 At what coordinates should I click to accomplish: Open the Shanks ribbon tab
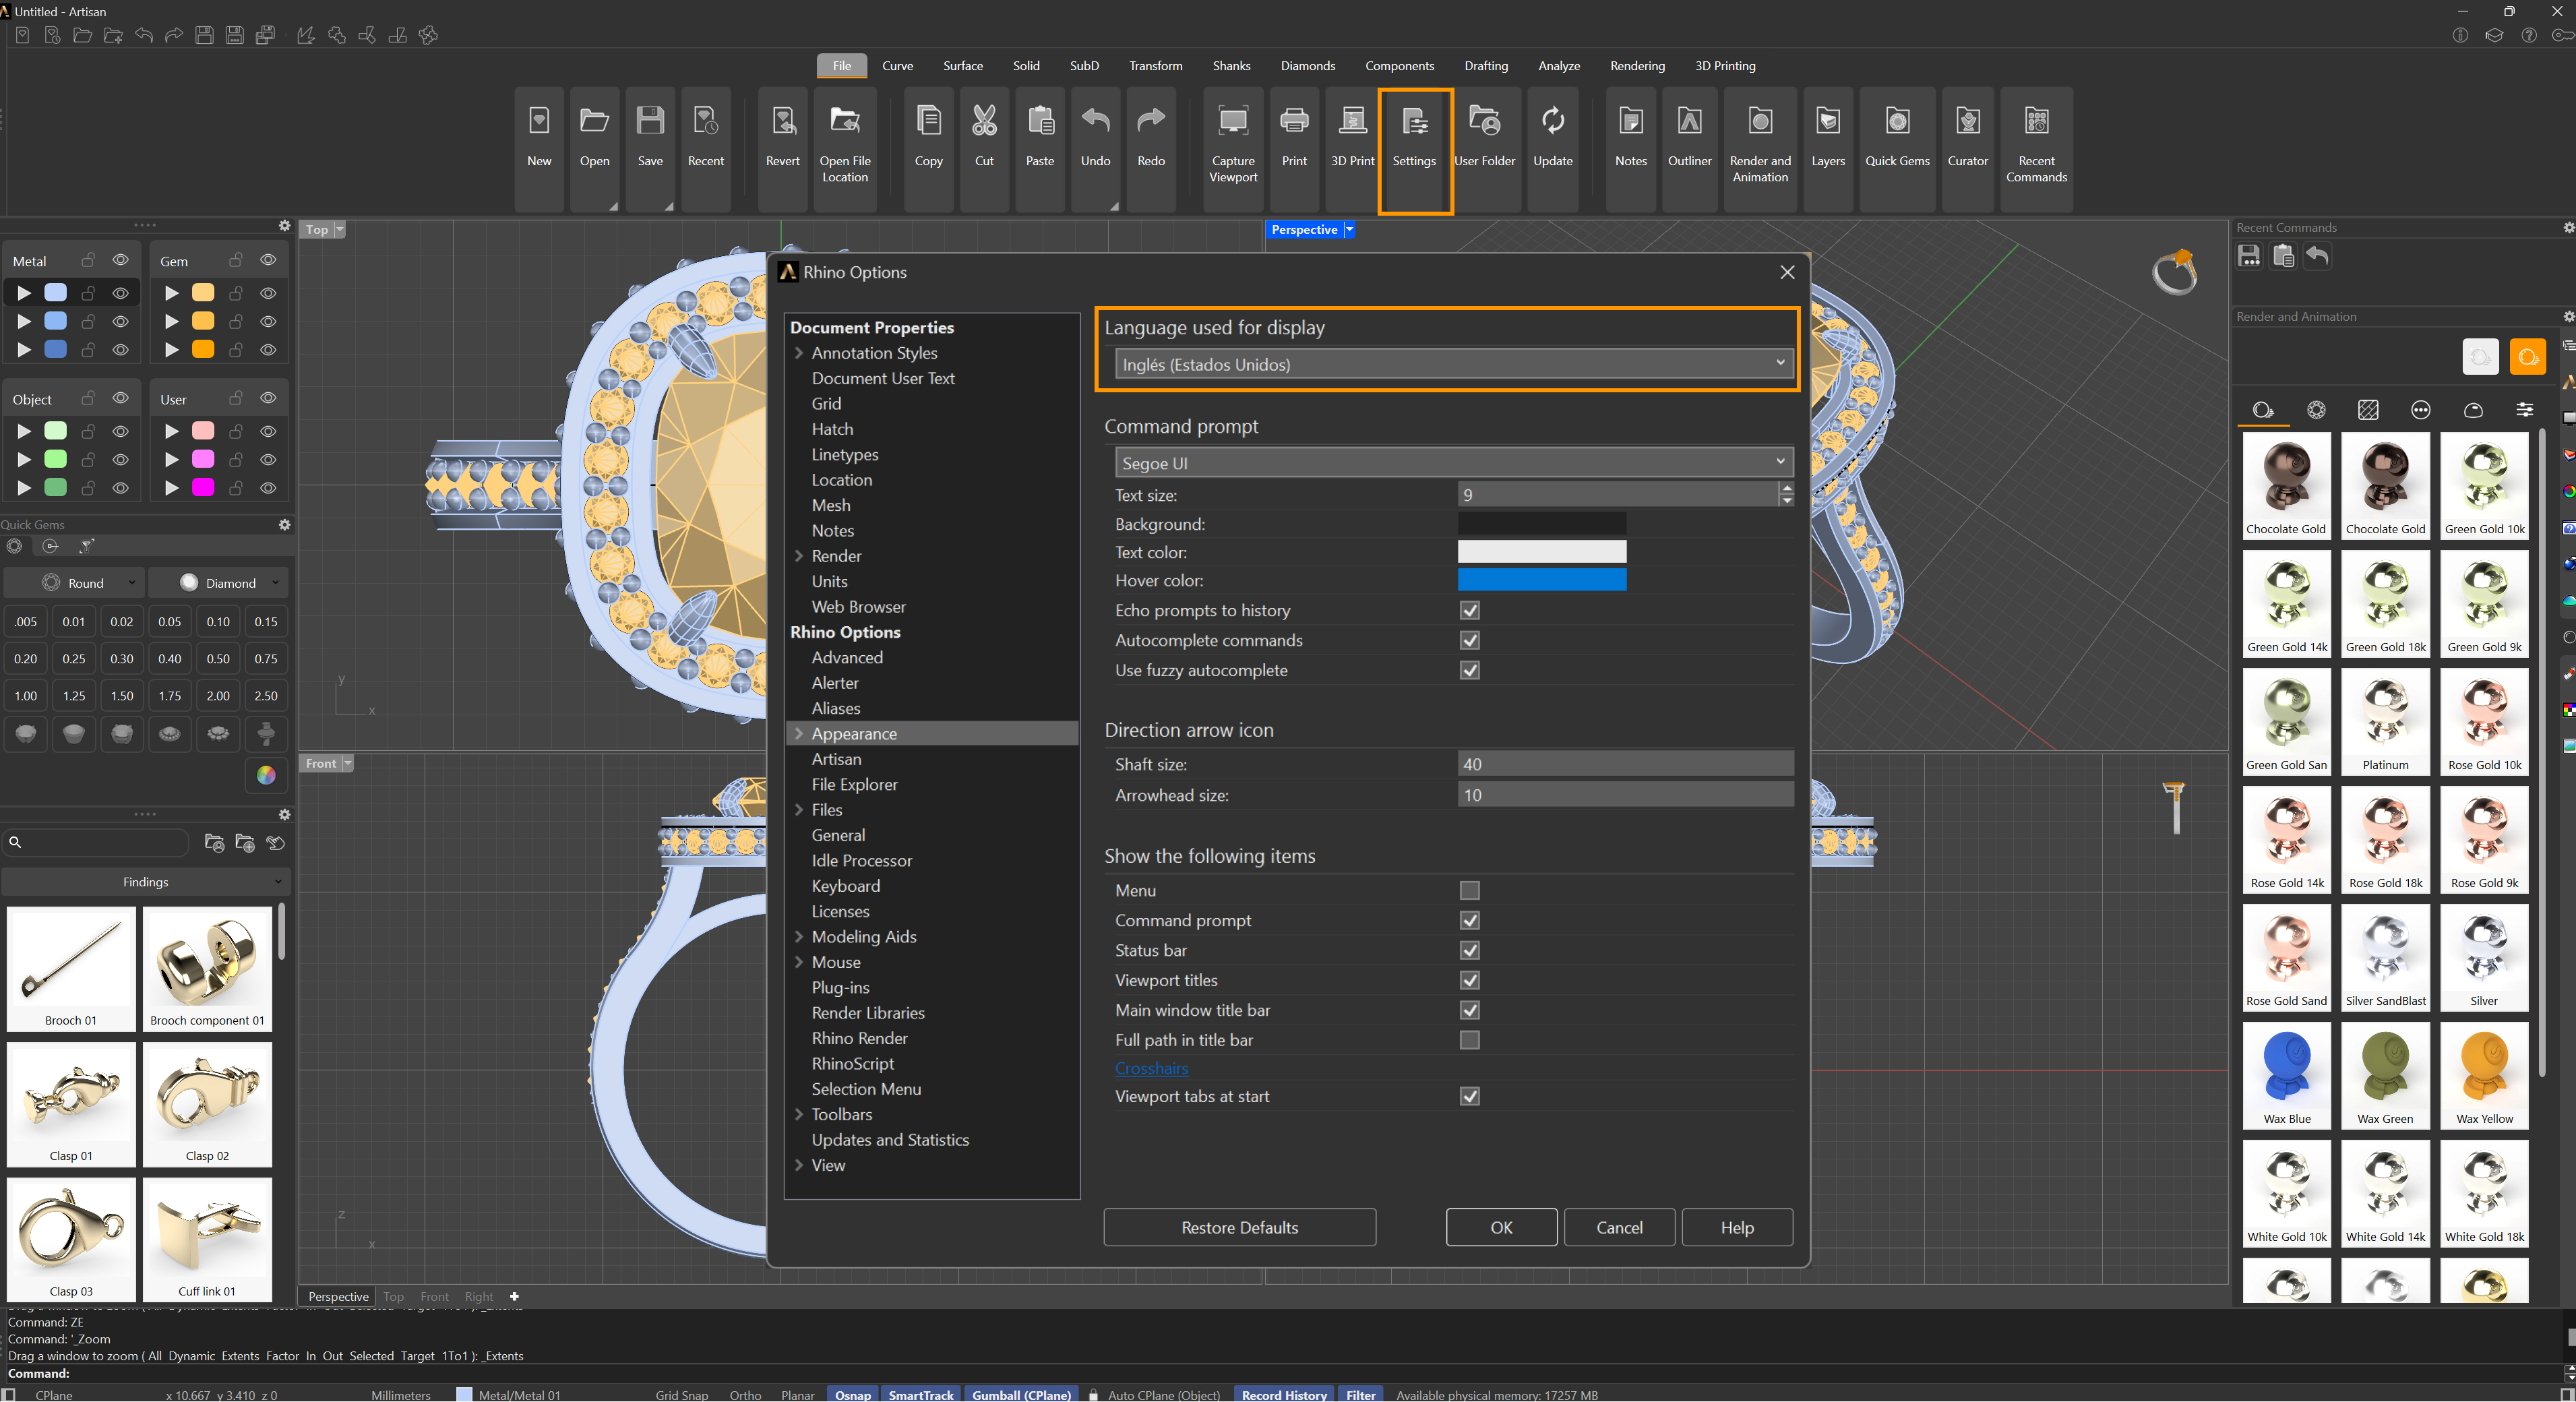(1231, 66)
